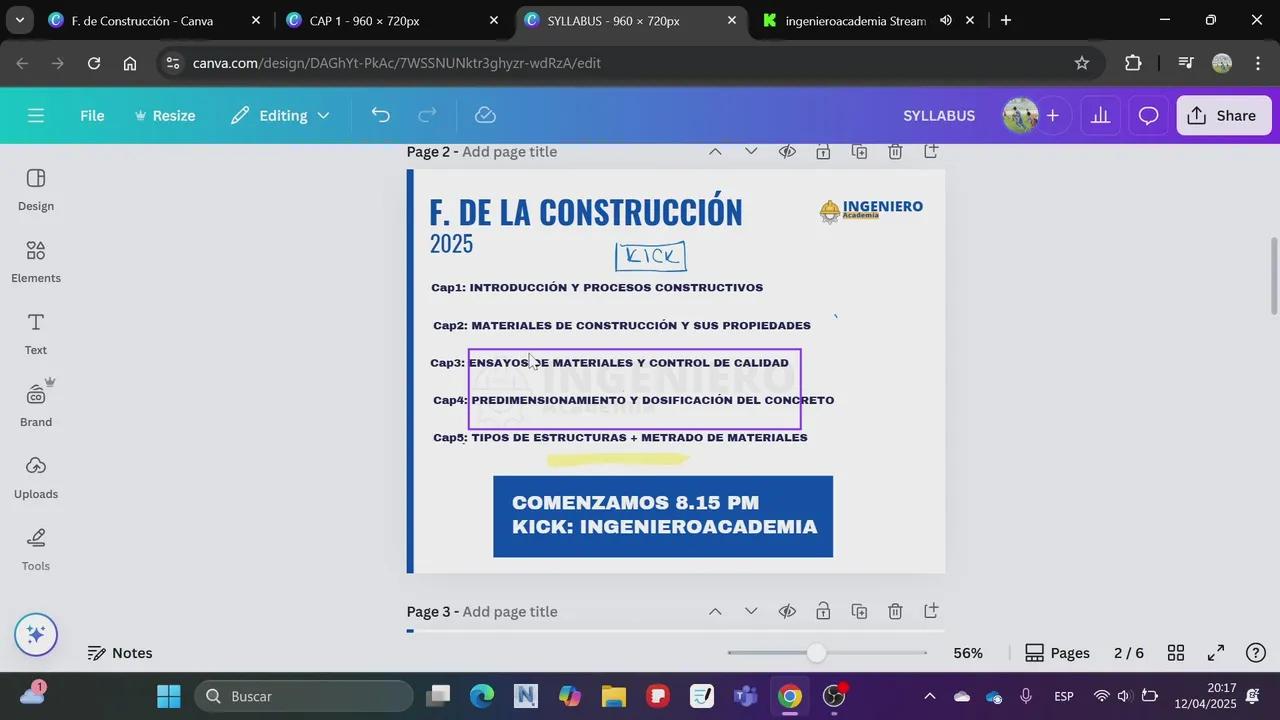Open the Uploads panel
This screenshot has height=720, width=1280.
[36, 477]
